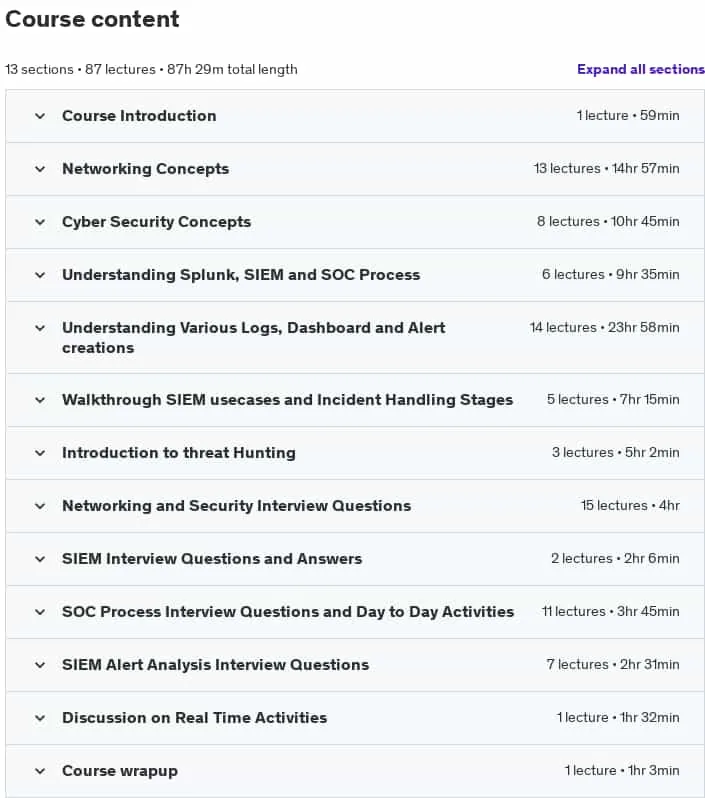Click chevron next to Networking Concepts
705x798 pixels.
click(40, 169)
